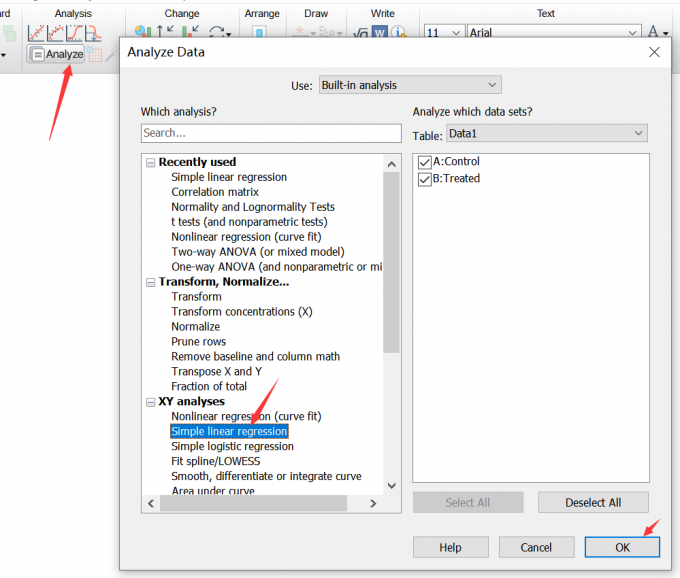Image resolution: width=680 pixels, height=578 pixels.
Task: Collapse the XY analyses group
Action: coord(150,402)
